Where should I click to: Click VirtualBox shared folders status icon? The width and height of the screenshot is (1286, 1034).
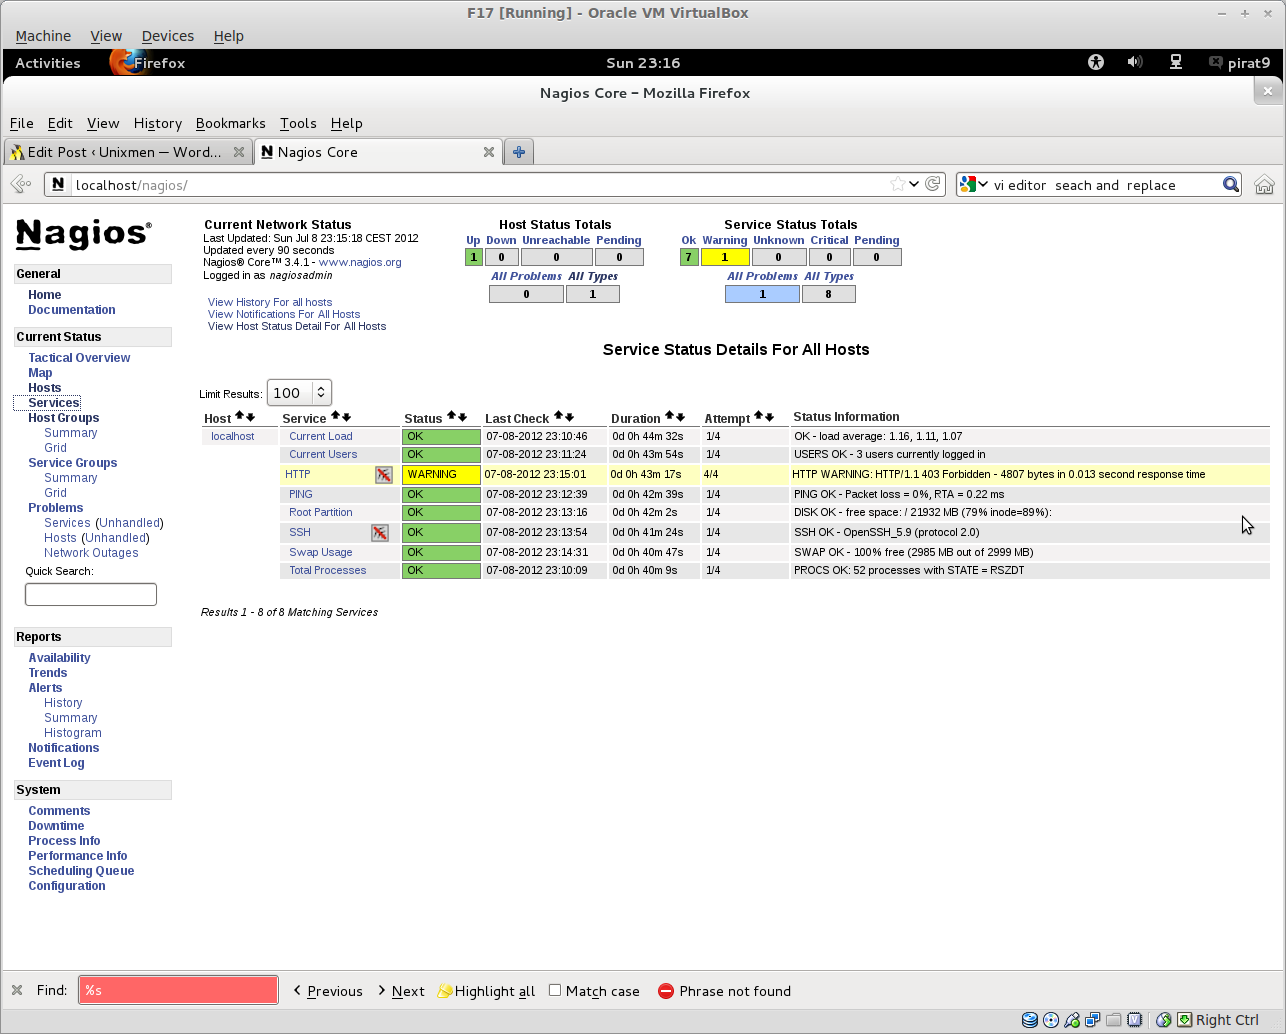1113,1020
